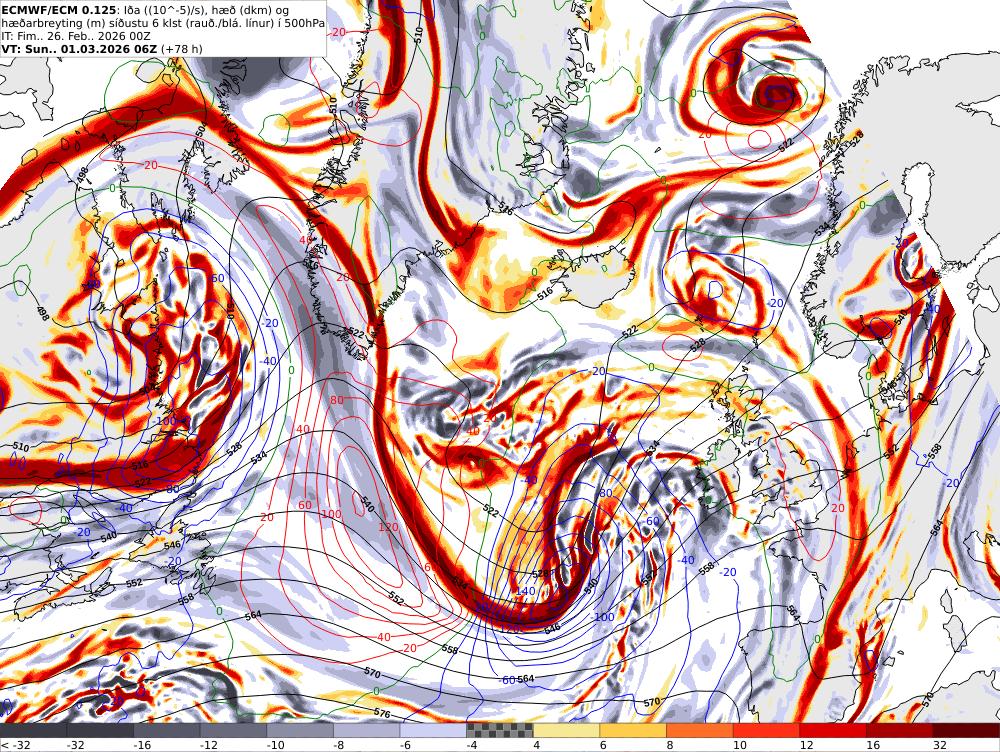Pick the pale yellow swatch between 4 and 6
The height and width of the screenshot is (752, 1000).
tap(566, 731)
